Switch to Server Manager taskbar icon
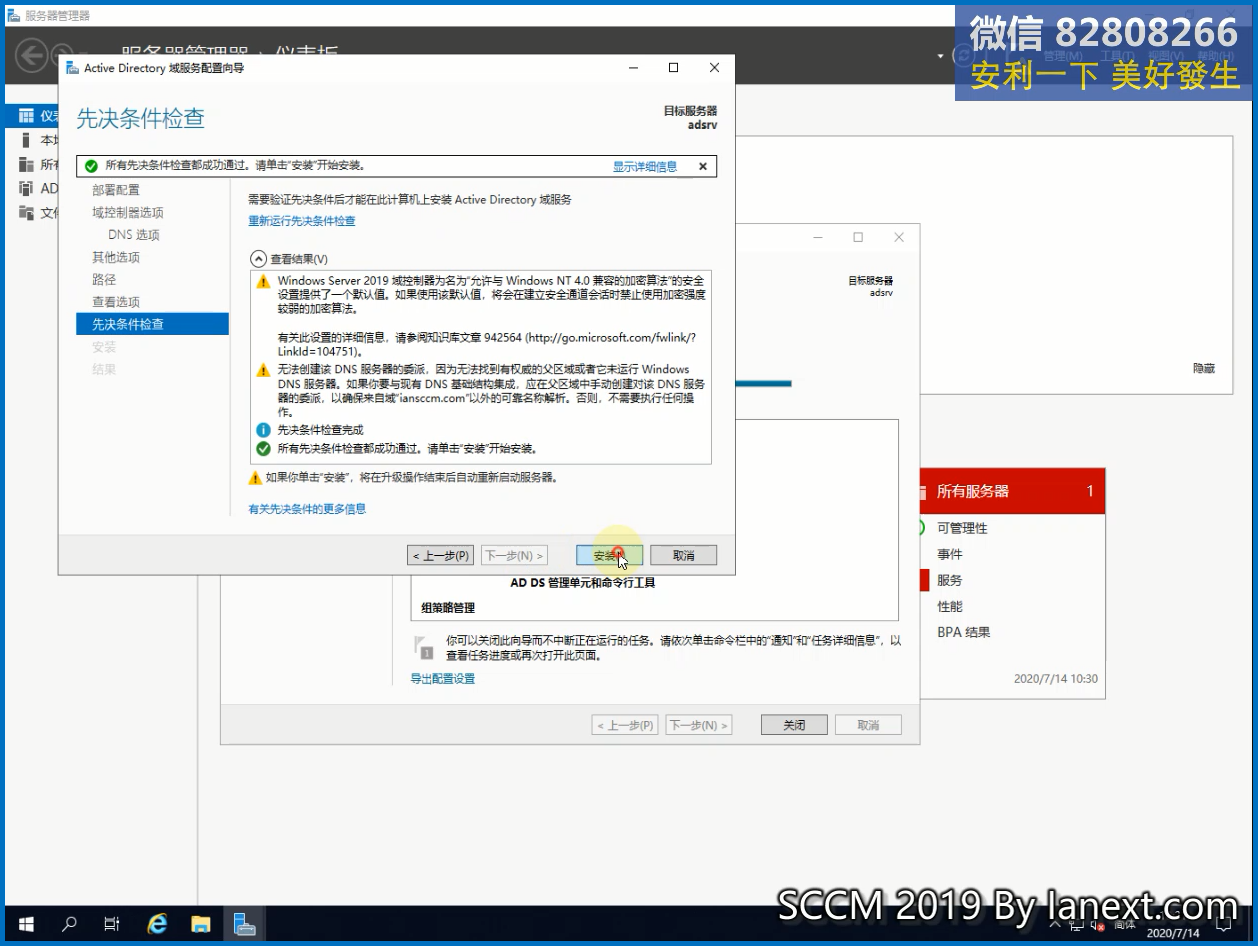This screenshot has width=1258, height=946. [244, 924]
